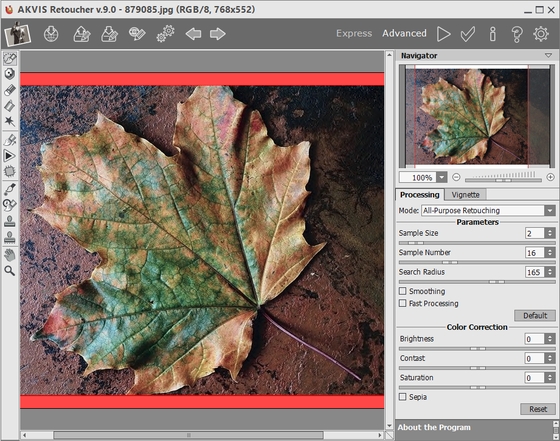560x441 pixels.
Task: Click the Undo left arrow icon
Action: [193, 34]
